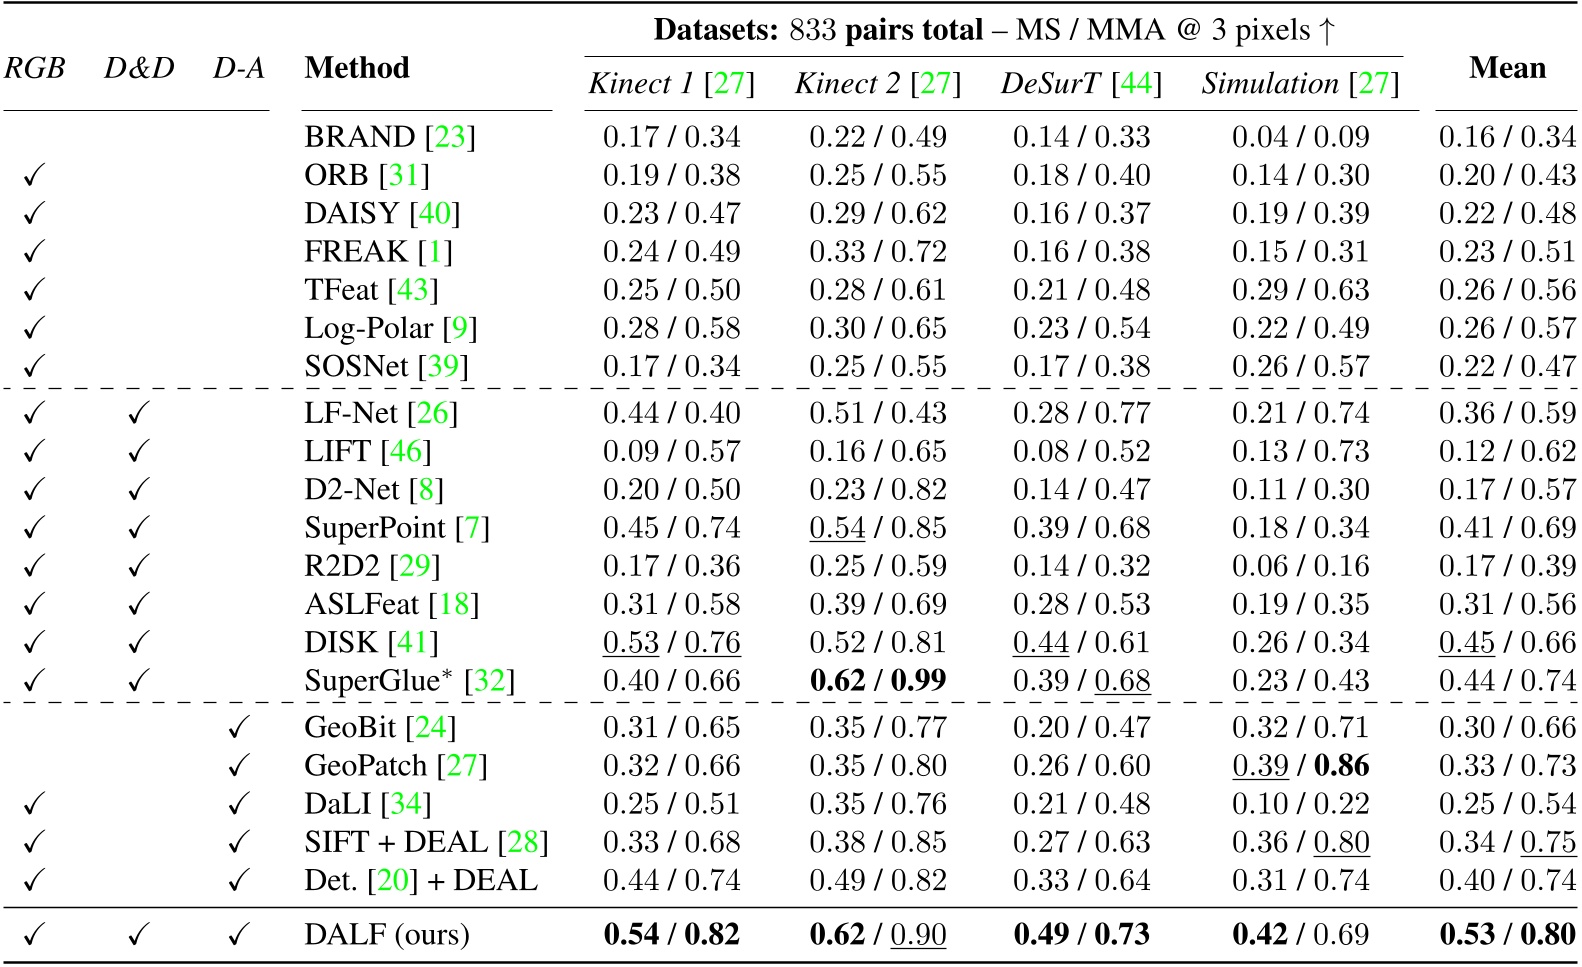Select the DALF Mean value 0.53 / 0.80
Image resolution: width=1582 pixels, height=967 pixels.
(x=1507, y=935)
